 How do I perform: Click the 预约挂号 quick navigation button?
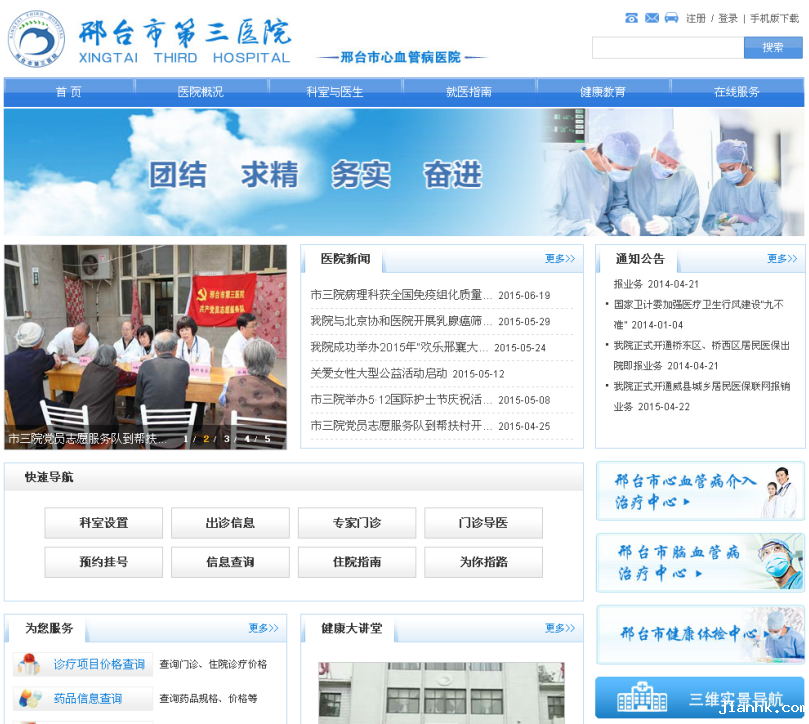click(x=104, y=562)
